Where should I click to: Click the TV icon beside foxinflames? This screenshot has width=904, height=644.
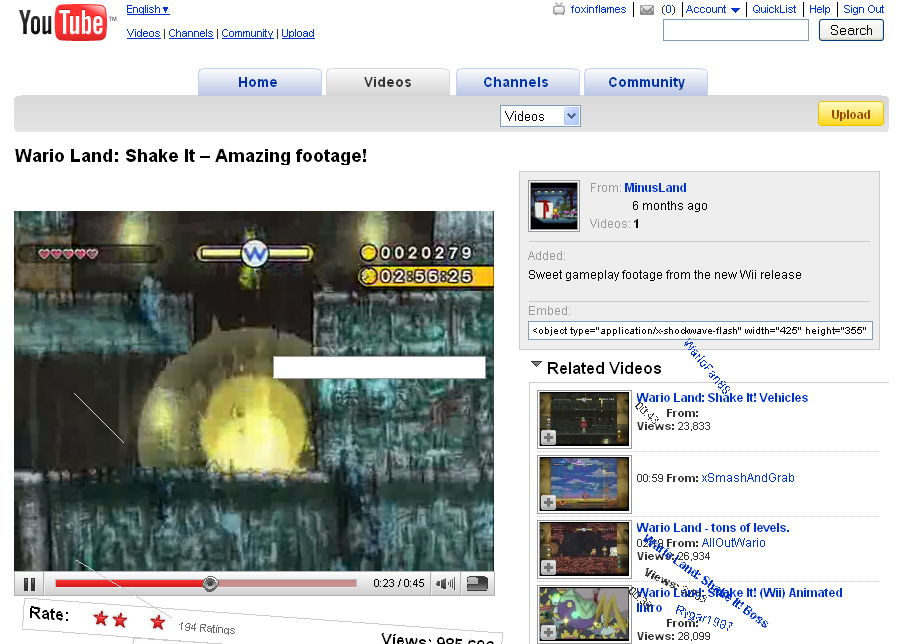[x=559, y=9]
